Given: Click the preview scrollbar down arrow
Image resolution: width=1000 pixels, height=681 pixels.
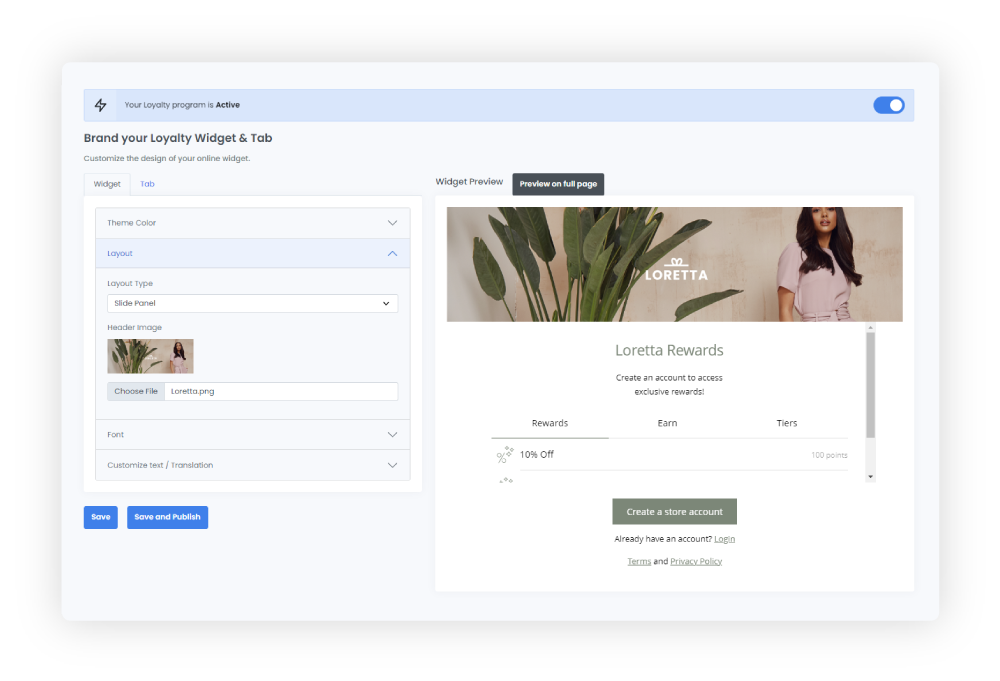Looking at the screenshot, I should click(871, 477).
